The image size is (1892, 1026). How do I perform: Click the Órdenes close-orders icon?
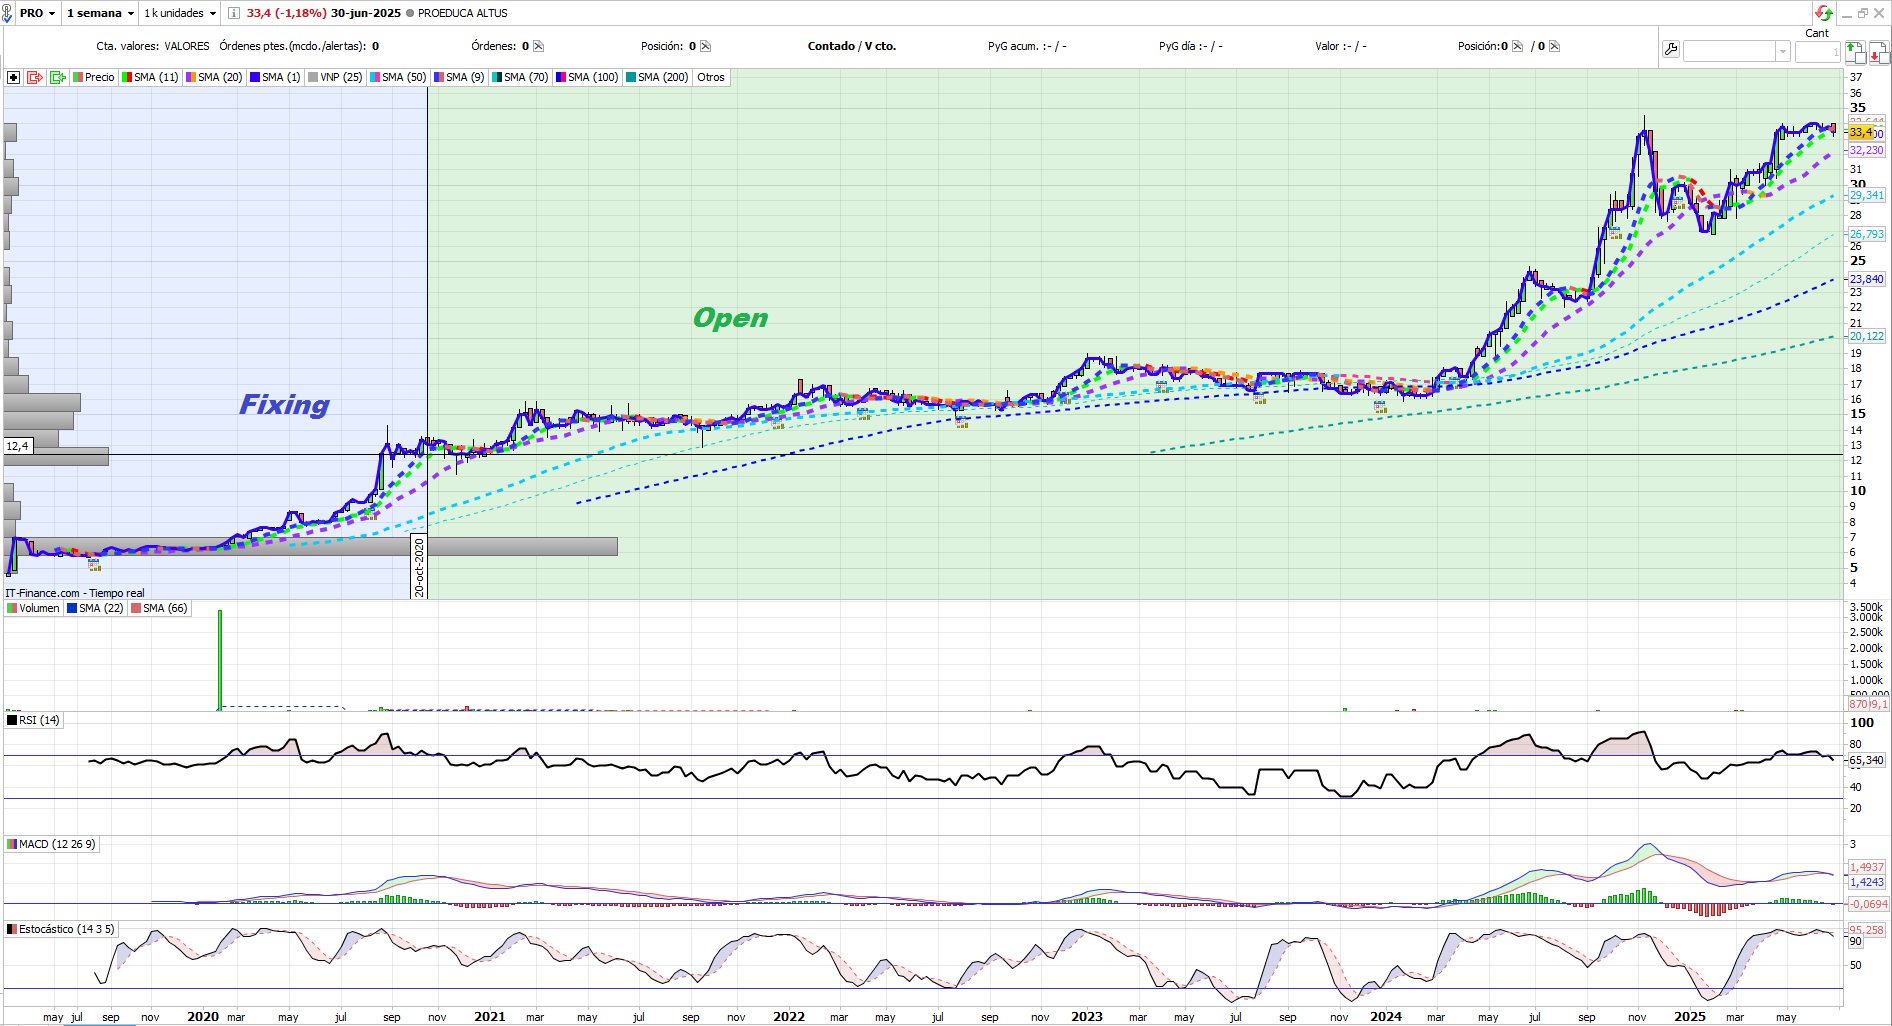[x=539, y=46]
